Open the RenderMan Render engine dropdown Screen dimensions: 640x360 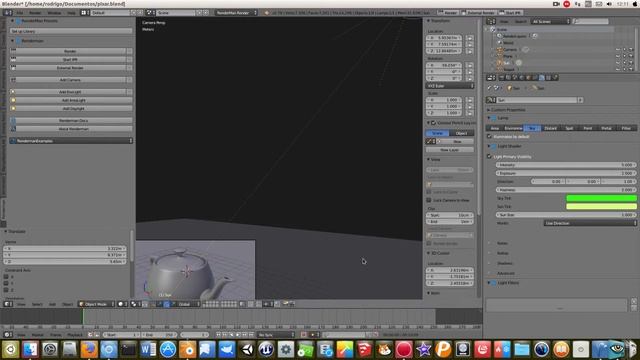[x=236, y=13]
